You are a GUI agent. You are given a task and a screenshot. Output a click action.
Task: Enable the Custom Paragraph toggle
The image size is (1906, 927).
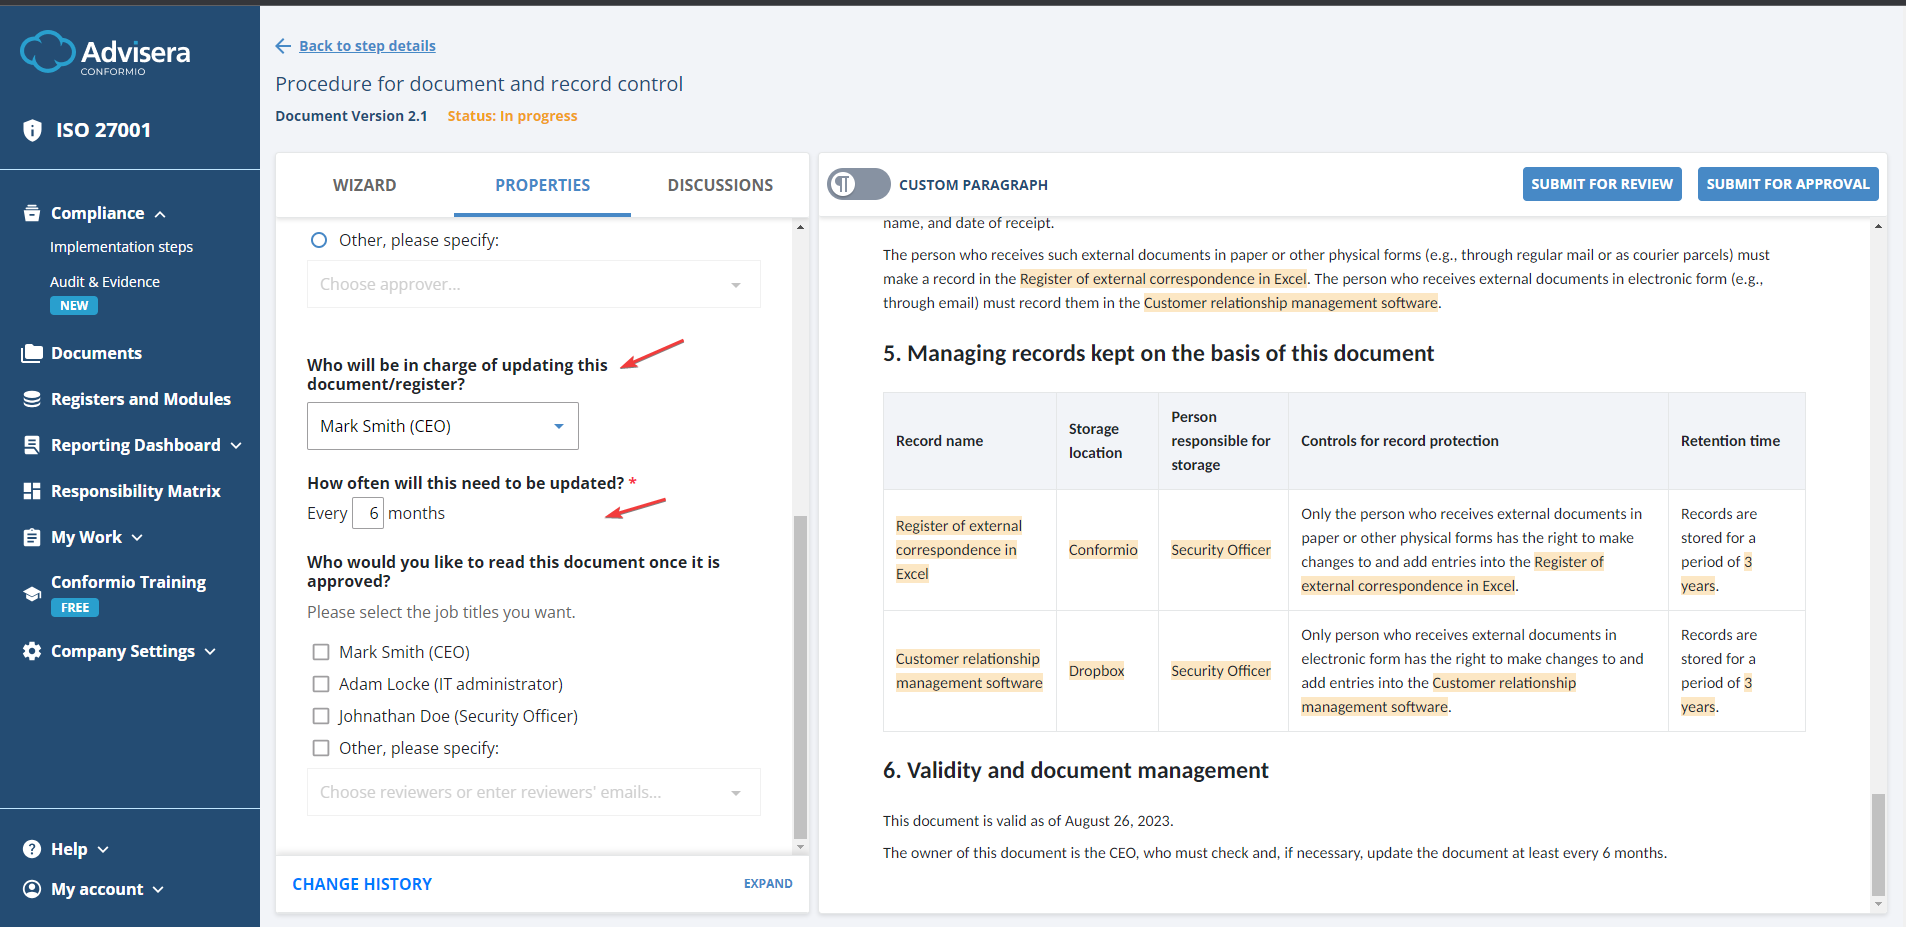858,184
